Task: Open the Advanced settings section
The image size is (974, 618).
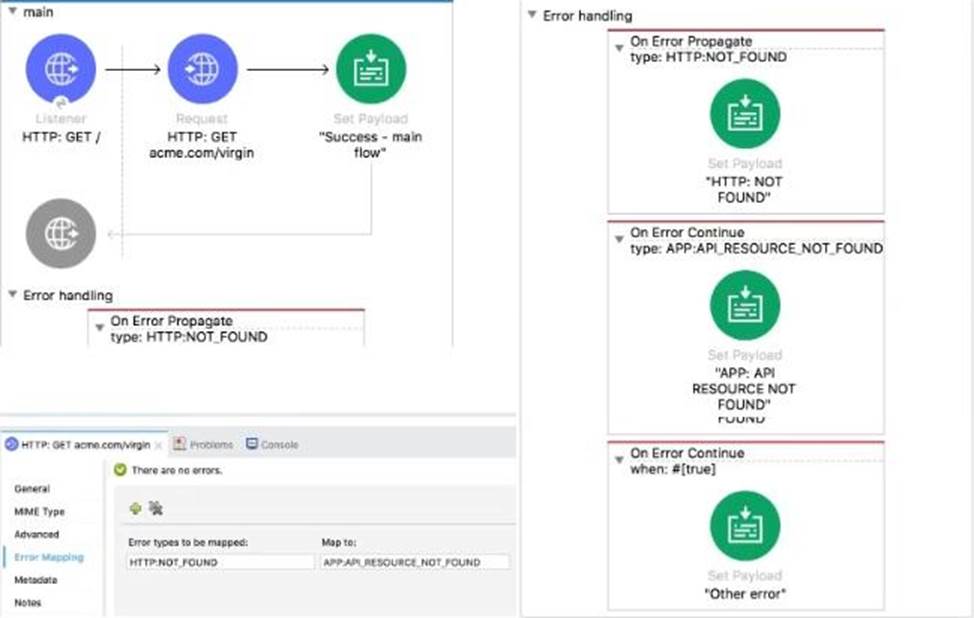Action: click(x=36, y=535)
